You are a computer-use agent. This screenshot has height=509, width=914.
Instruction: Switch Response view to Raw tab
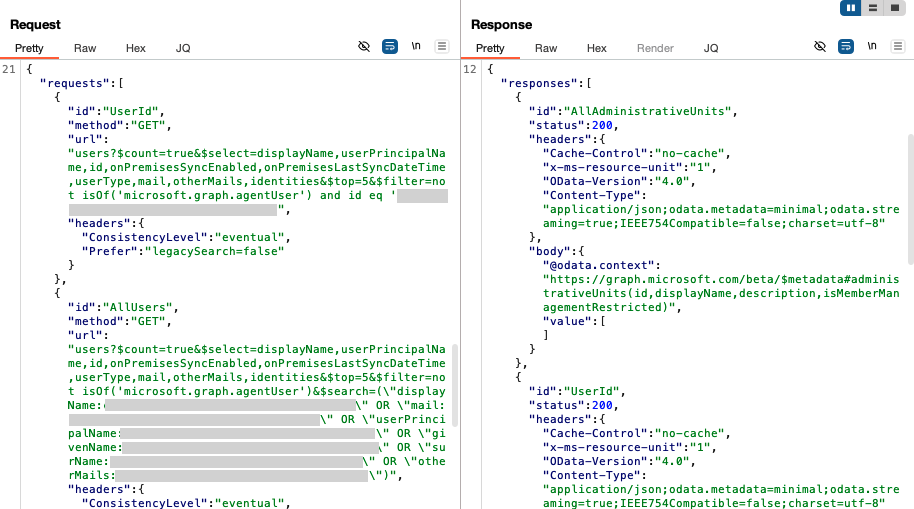click(x=546, y=48)
